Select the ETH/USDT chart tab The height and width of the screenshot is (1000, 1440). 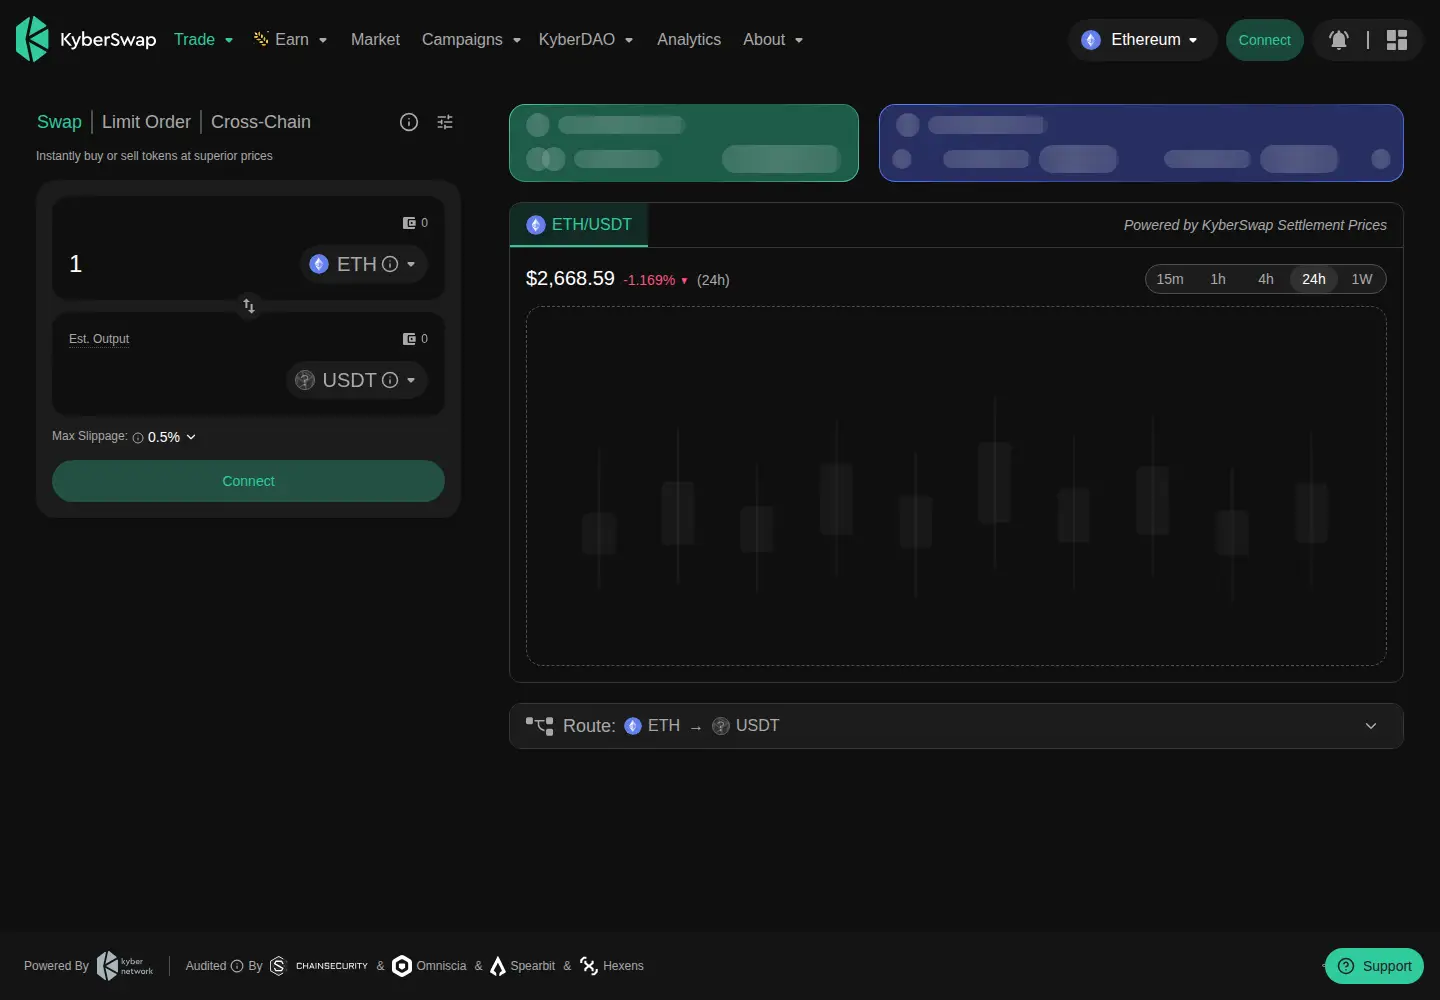point(579,225)
